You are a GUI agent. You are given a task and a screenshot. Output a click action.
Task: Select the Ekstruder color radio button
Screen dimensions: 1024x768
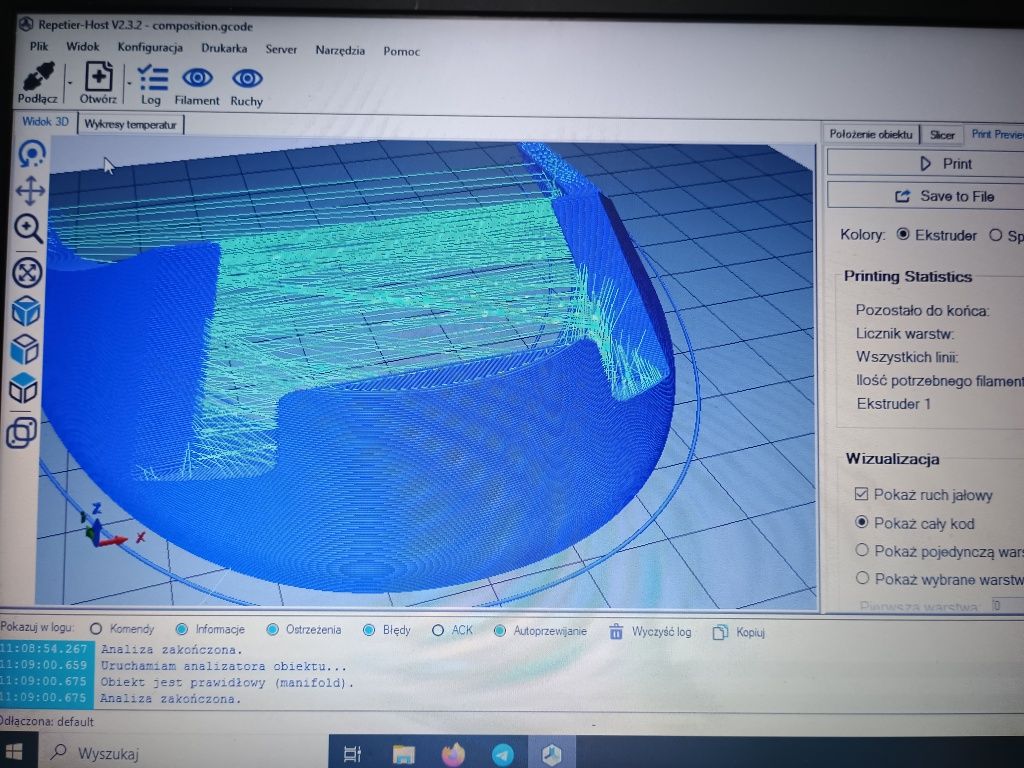[x=903, y=234]
